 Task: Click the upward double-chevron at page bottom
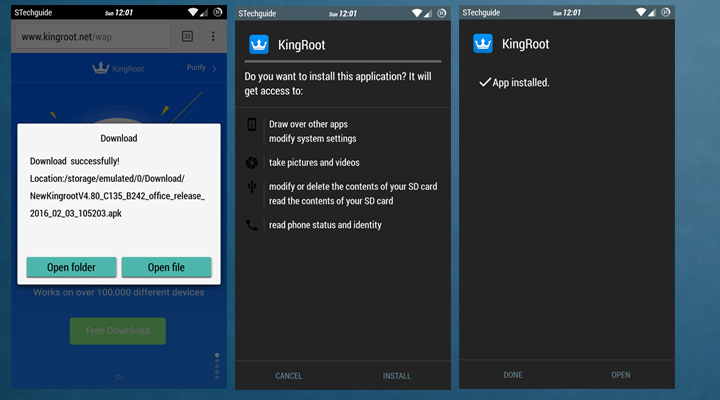119,377
